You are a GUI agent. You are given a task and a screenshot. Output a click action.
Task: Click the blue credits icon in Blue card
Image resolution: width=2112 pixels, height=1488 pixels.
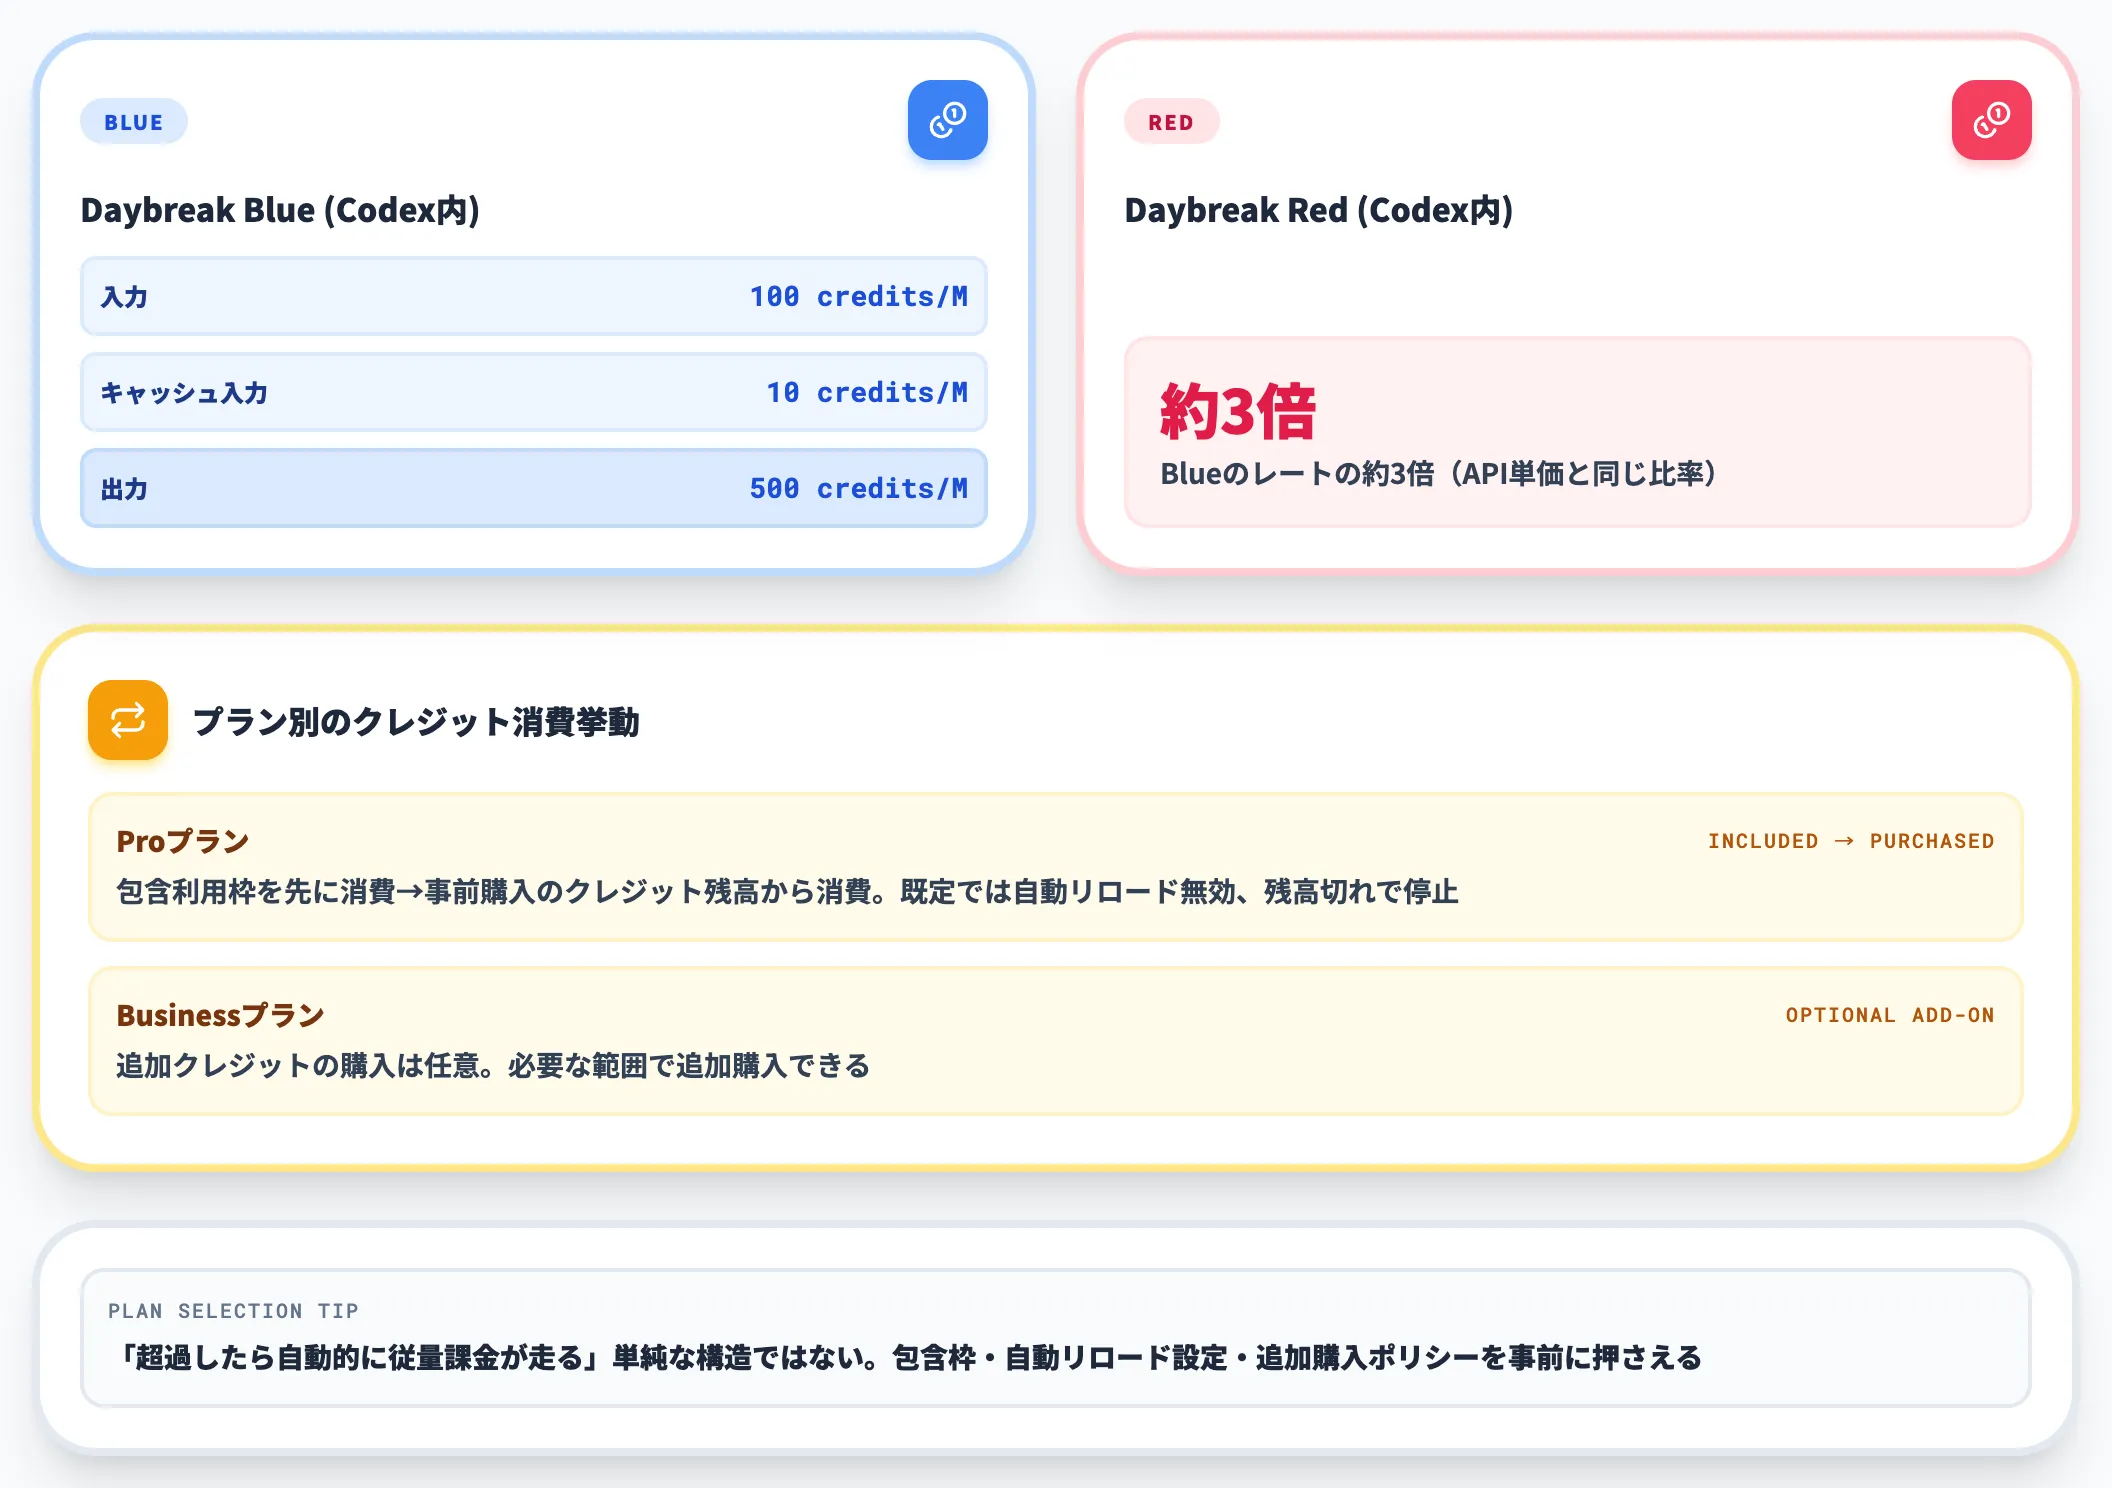[947, 120]
